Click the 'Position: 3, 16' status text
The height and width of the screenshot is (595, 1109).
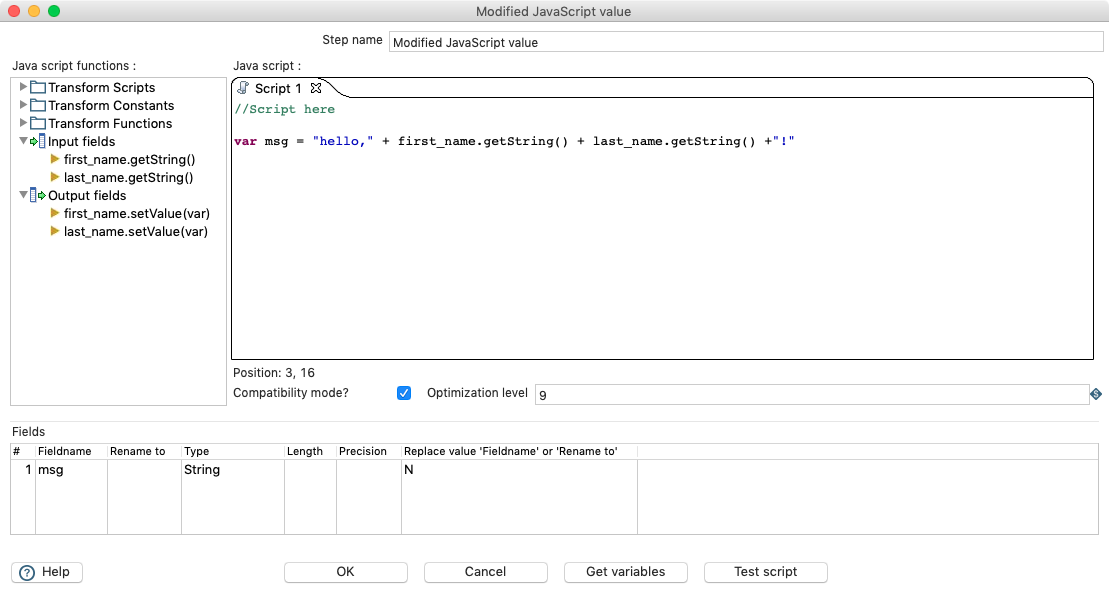pos(274,373)
